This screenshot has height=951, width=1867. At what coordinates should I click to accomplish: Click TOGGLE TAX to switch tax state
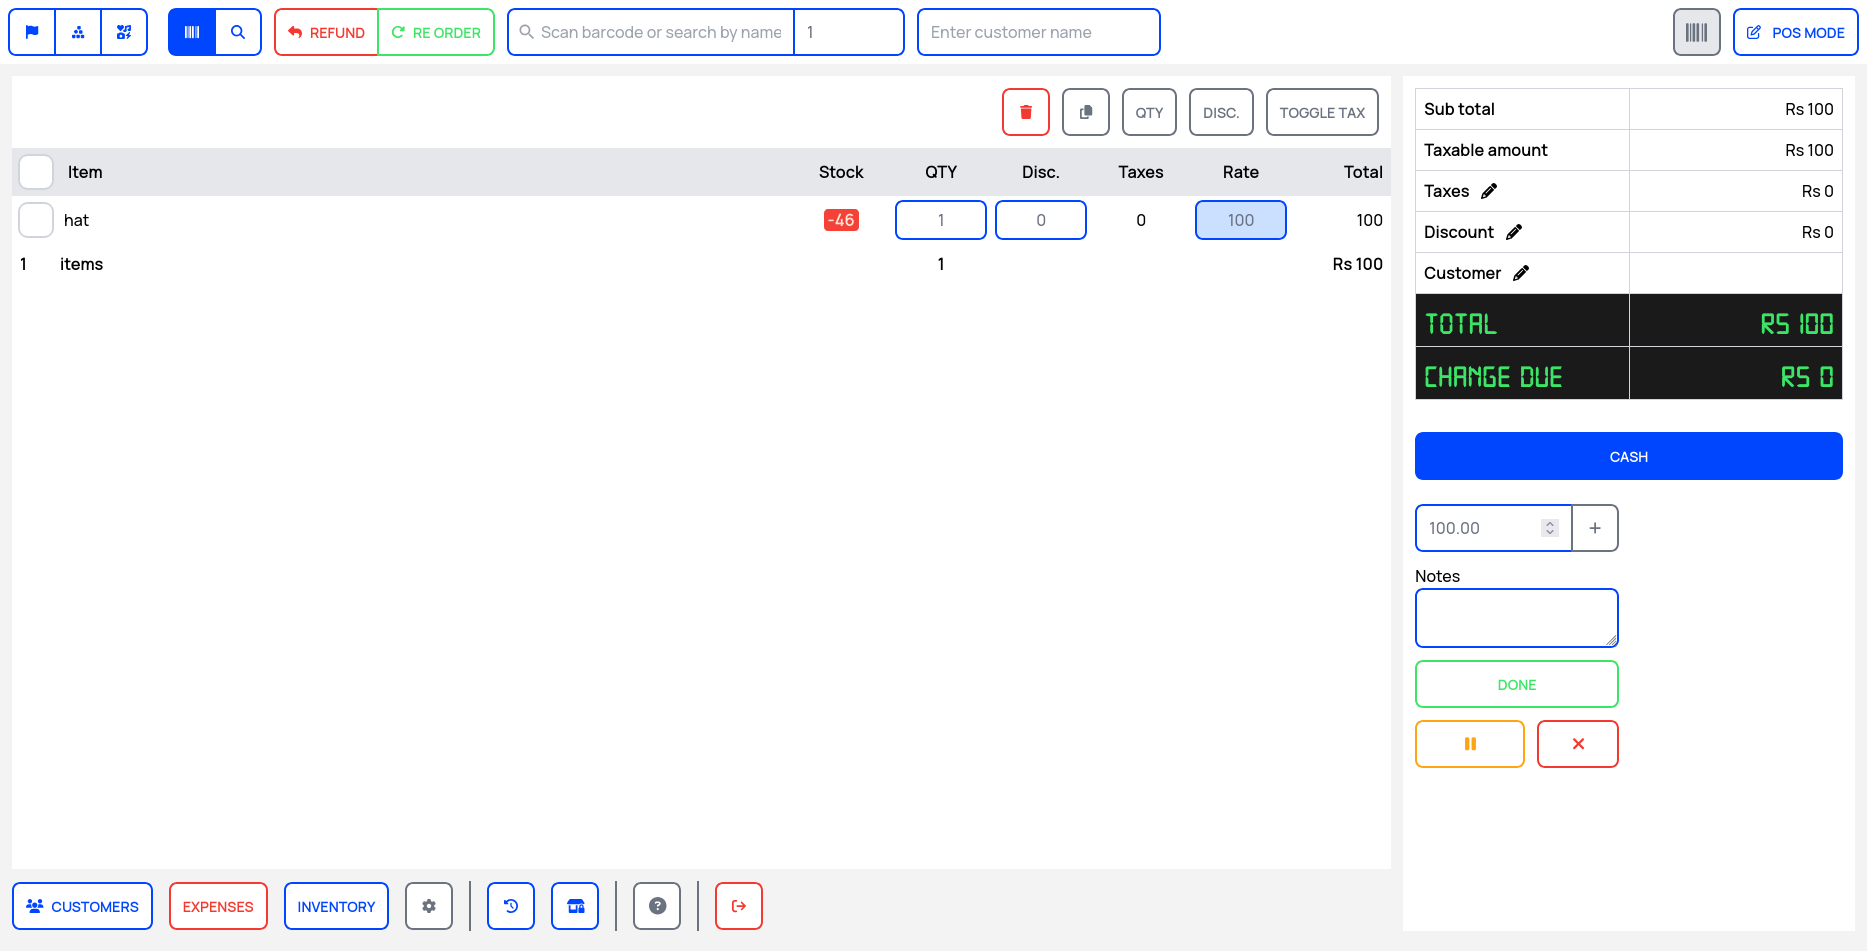(x=1322, y=112)
